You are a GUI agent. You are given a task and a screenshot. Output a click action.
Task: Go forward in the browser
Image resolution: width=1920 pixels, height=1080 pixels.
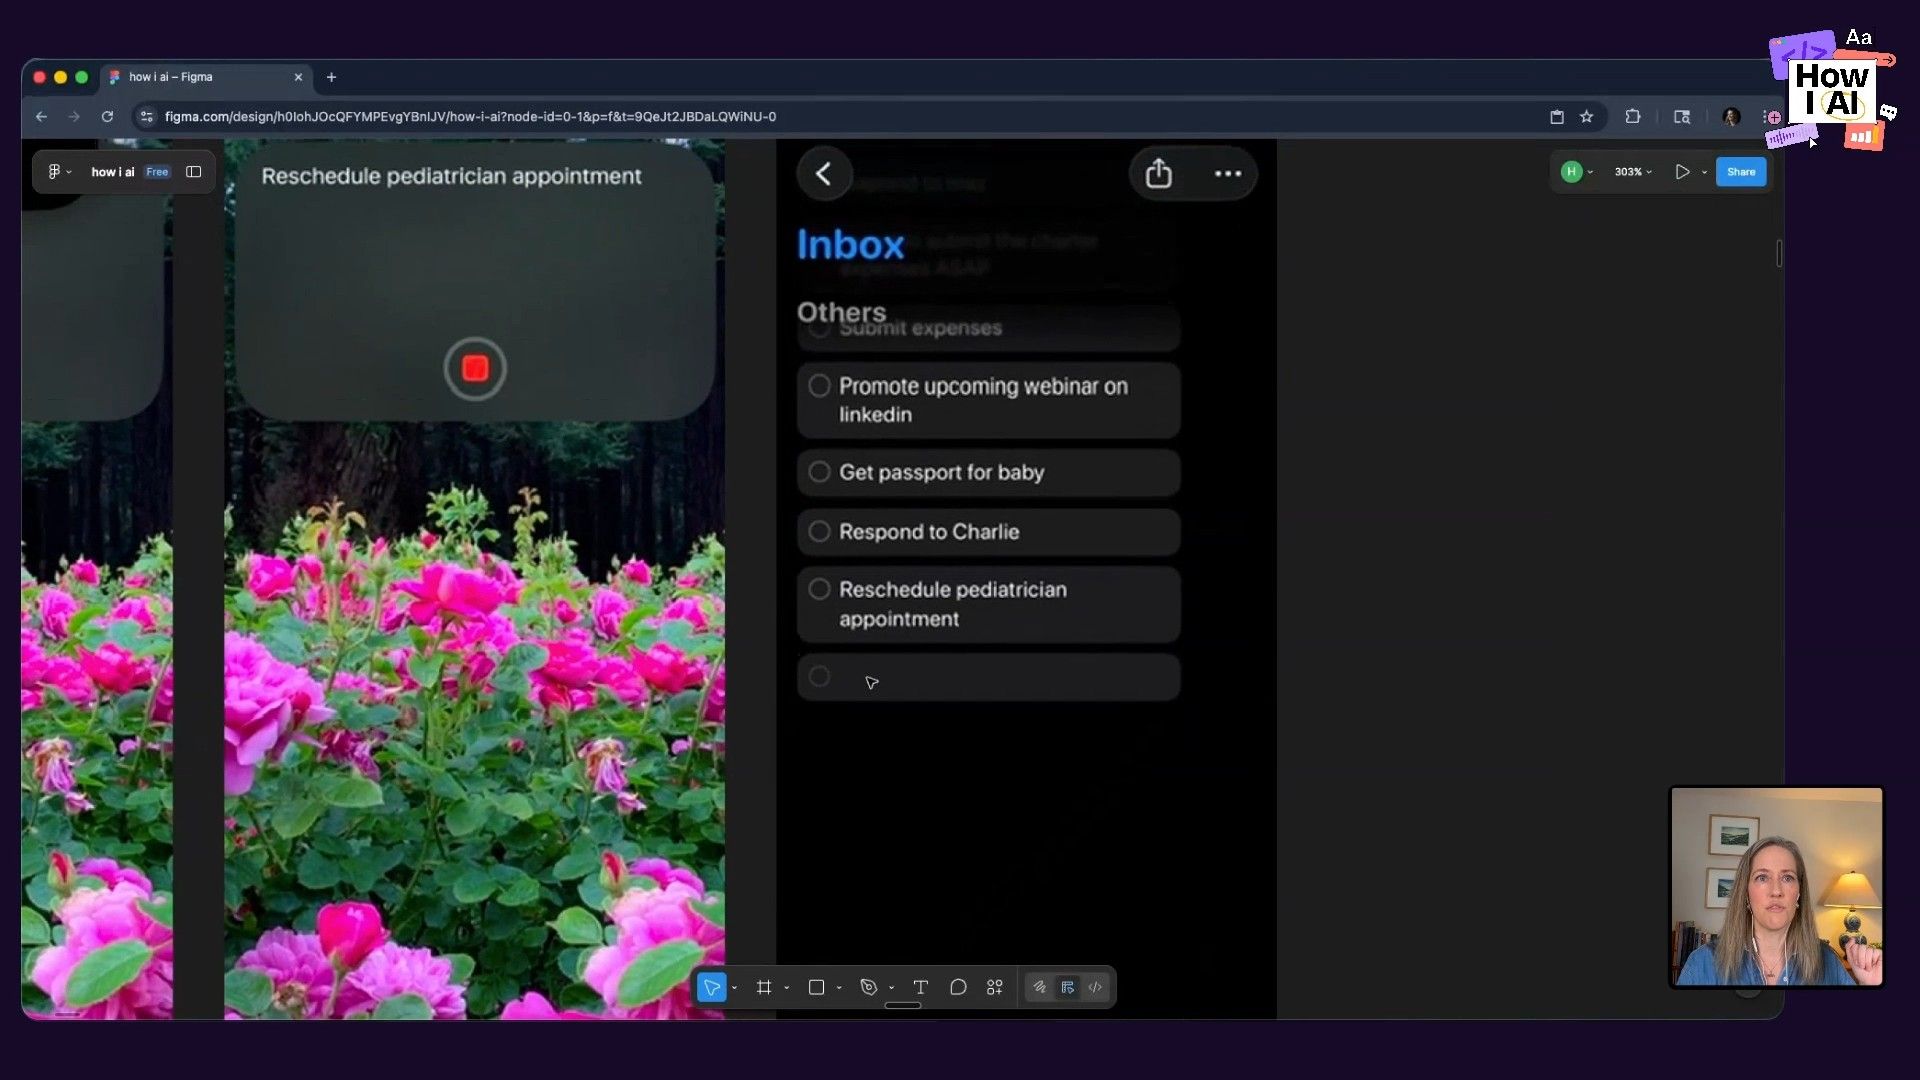coord(74,117)
